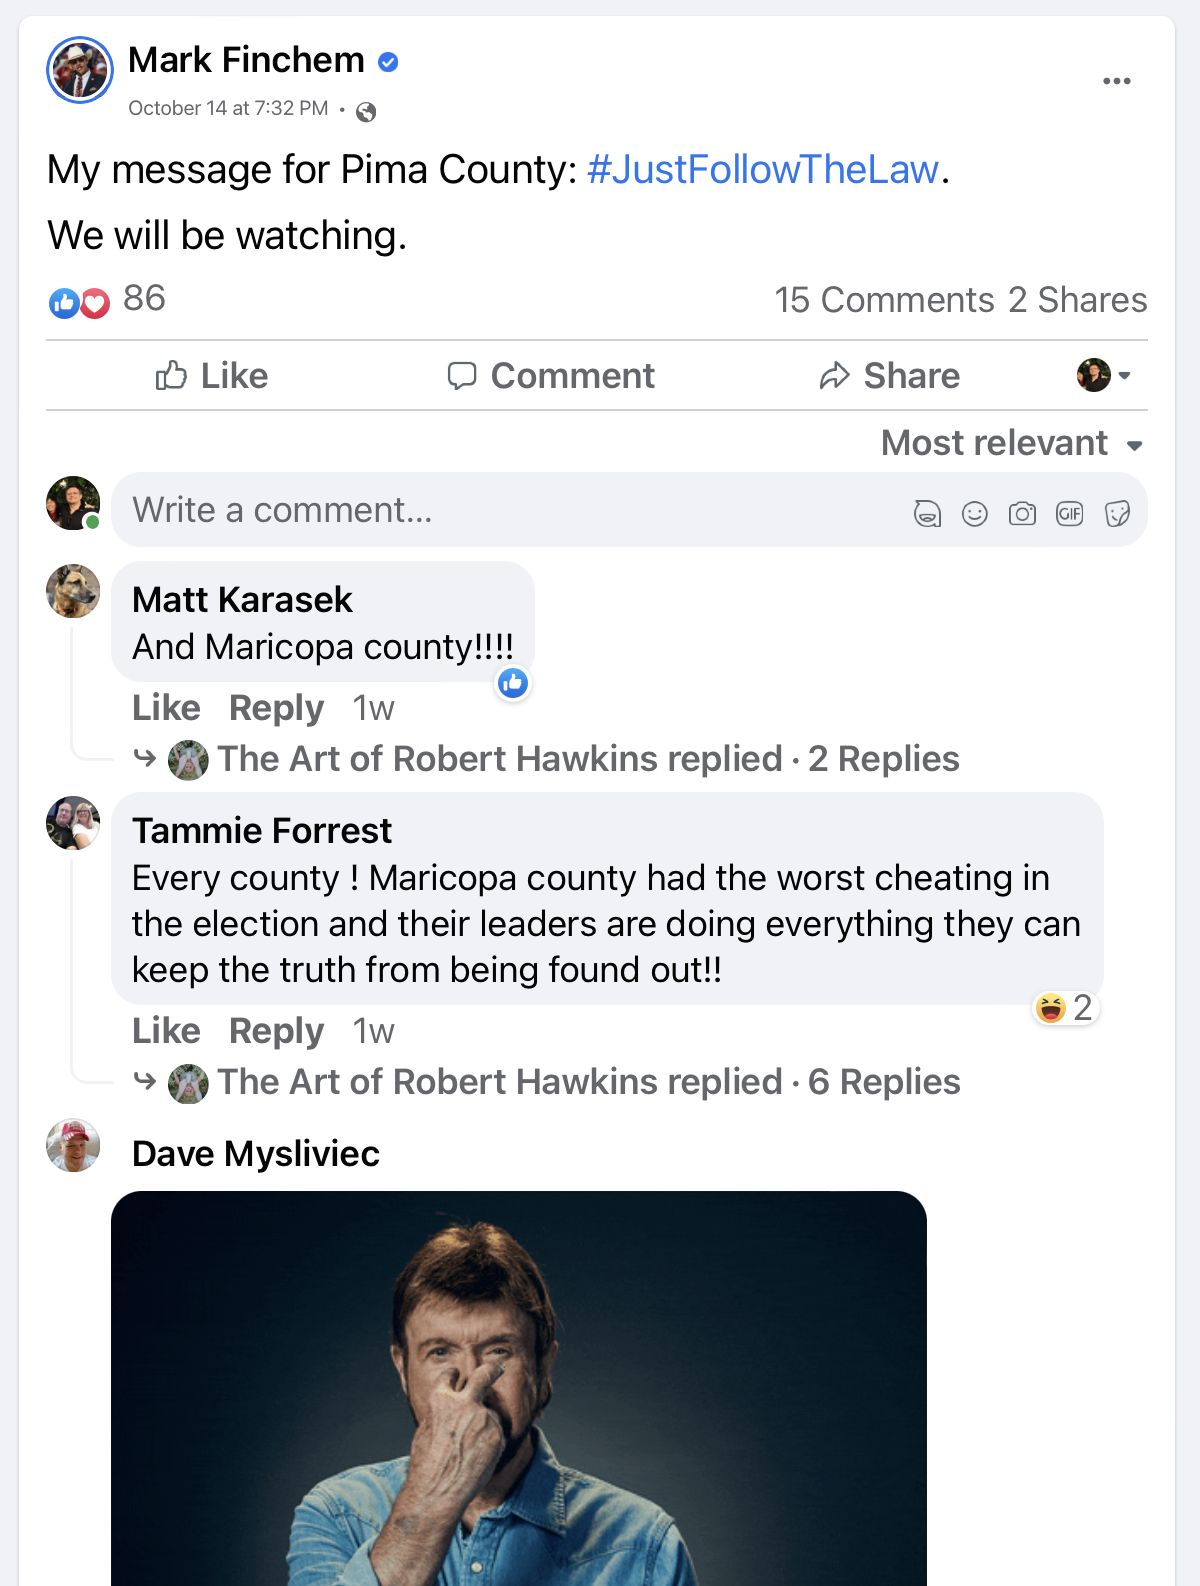Like Matt Karasek's comment

pyautogui.click(x=166, y=708)
